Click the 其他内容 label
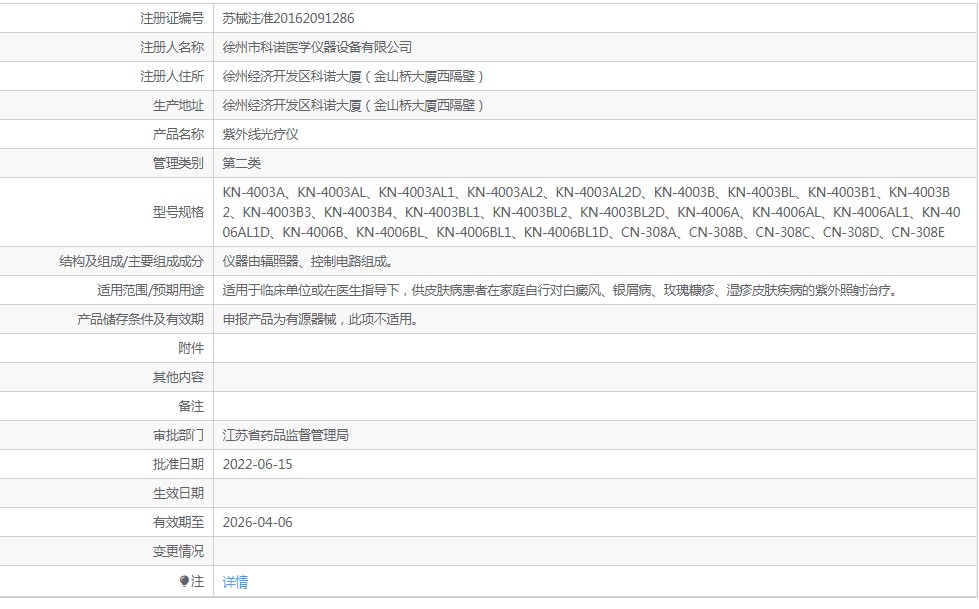Image resolution: width=979 pixels, height=609 pixels. [178, 377]
